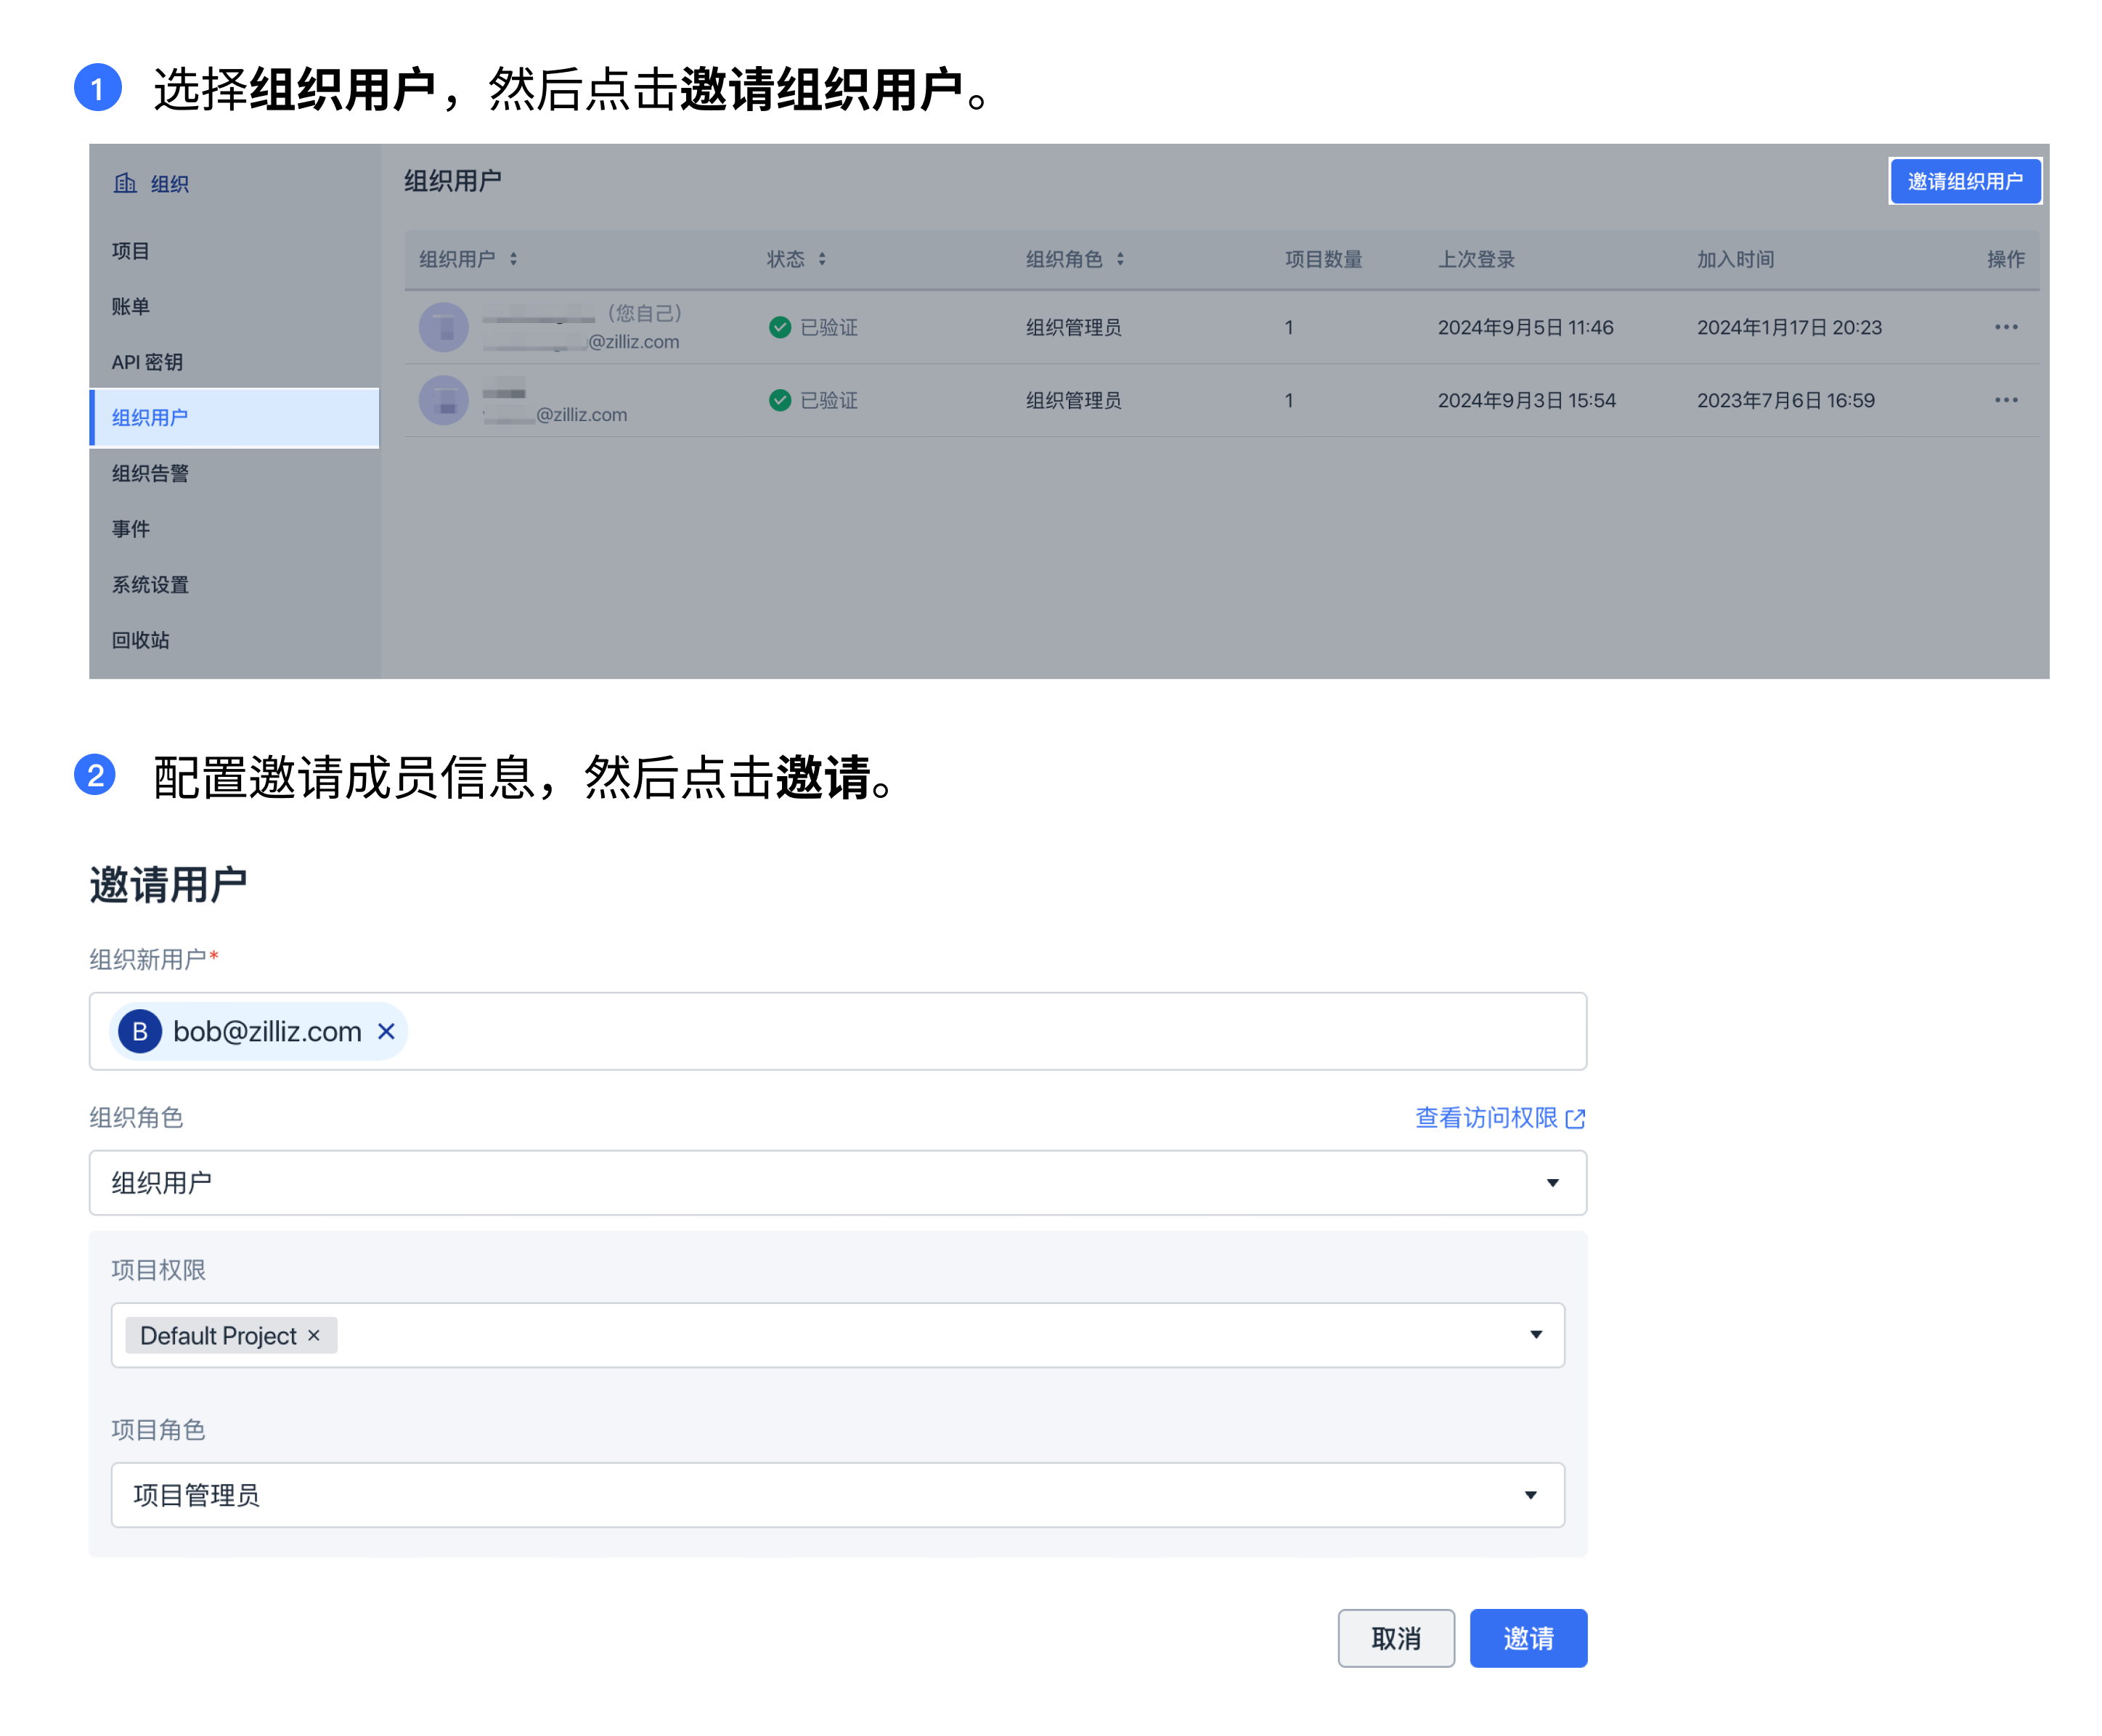Sort by 状态 column arrows
The image size is (2102, 1736).
(x=822, y=259)
